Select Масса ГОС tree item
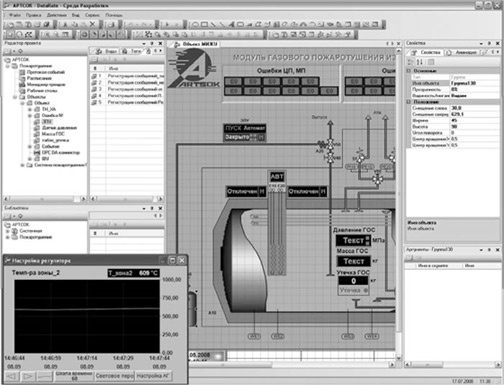This screenshot has width=504, height=385. [53, 134]
